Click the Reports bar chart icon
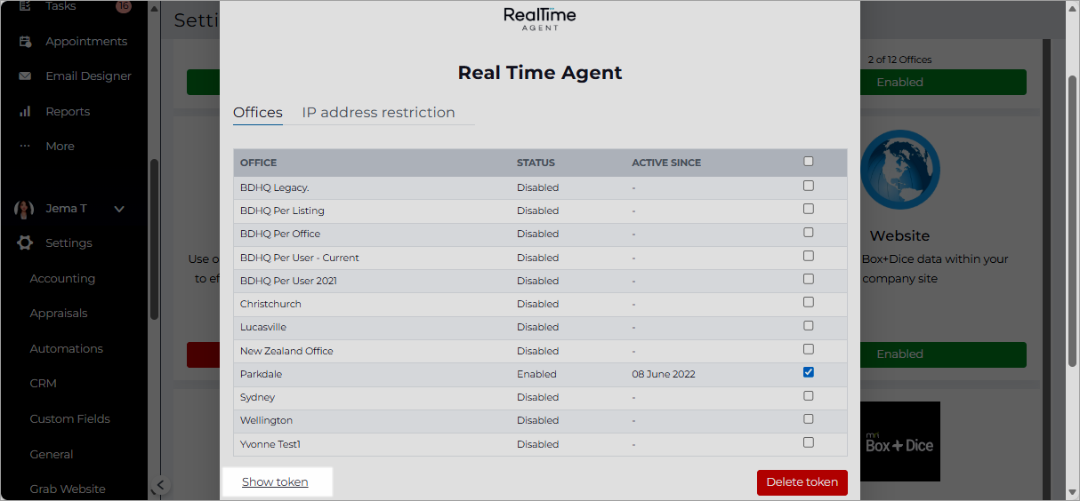Image resolution: width=1080 pixels, height=501 pixels. [25, 112]
